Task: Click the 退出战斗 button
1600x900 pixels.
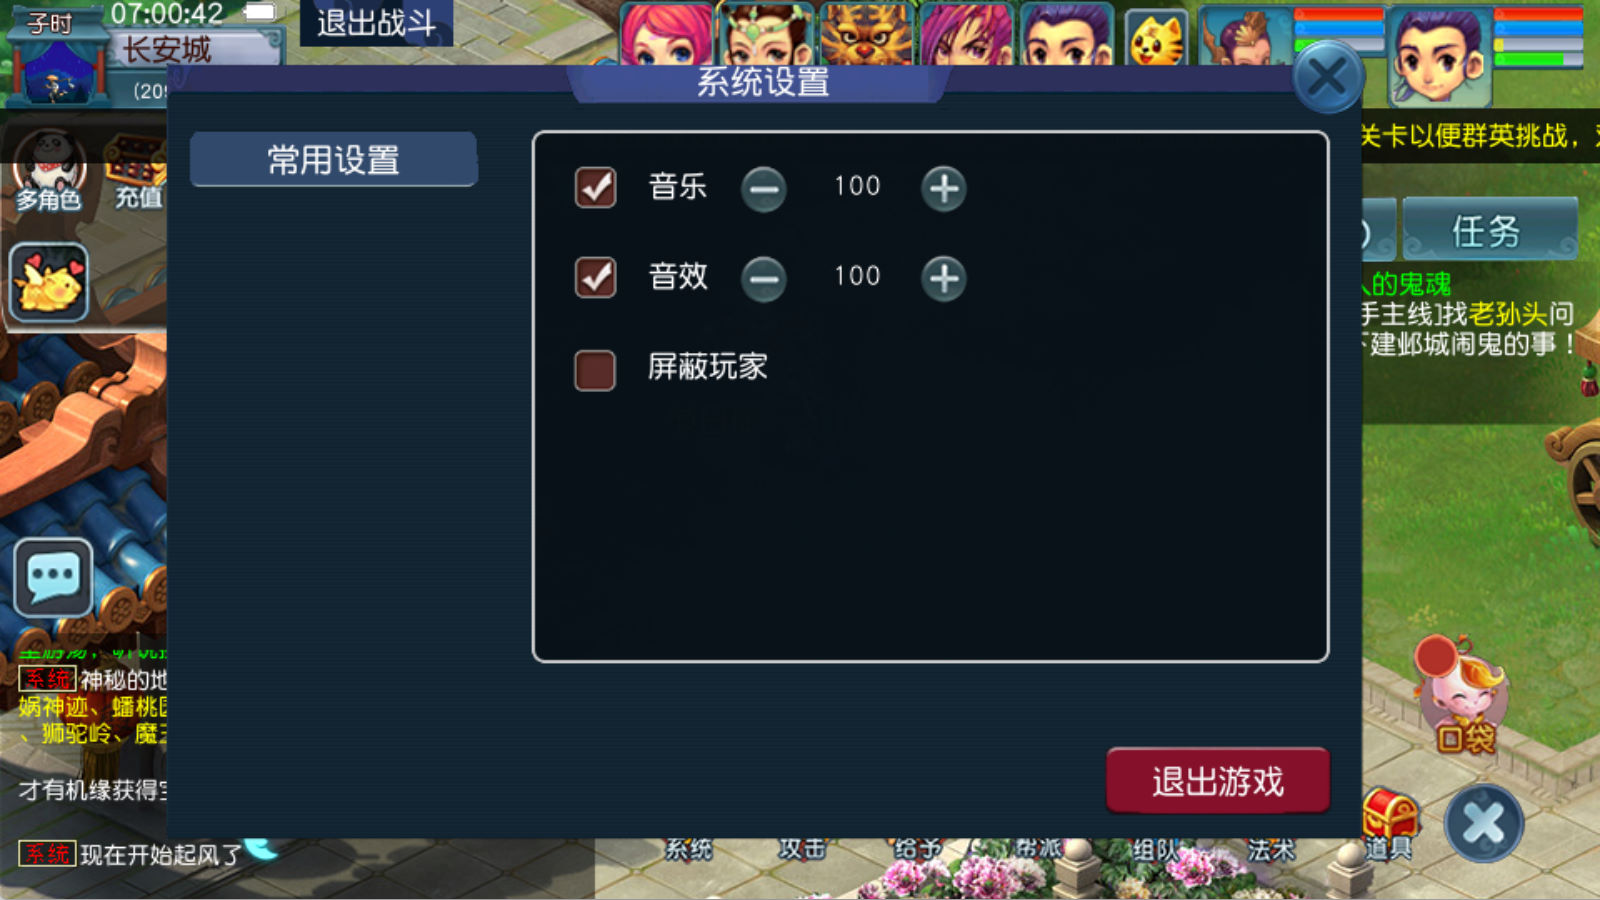Action: [376, 23]
